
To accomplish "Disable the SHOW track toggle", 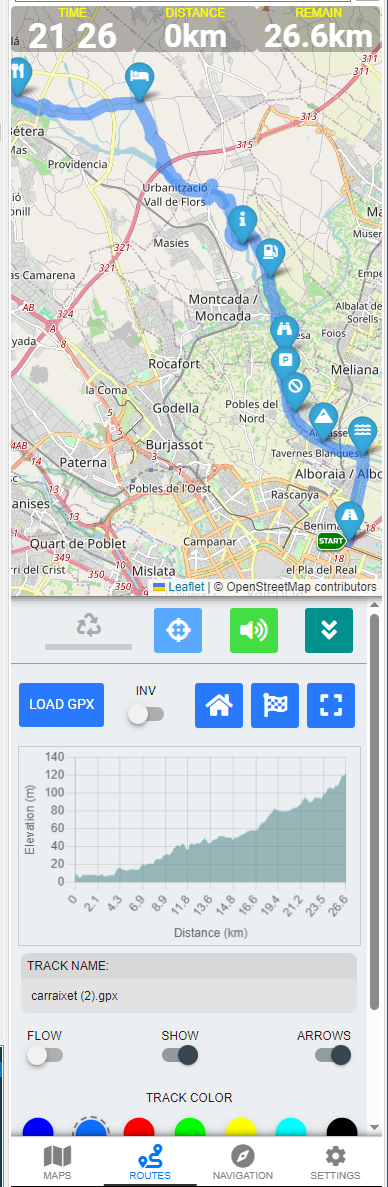I will [x=180, y=1055].
